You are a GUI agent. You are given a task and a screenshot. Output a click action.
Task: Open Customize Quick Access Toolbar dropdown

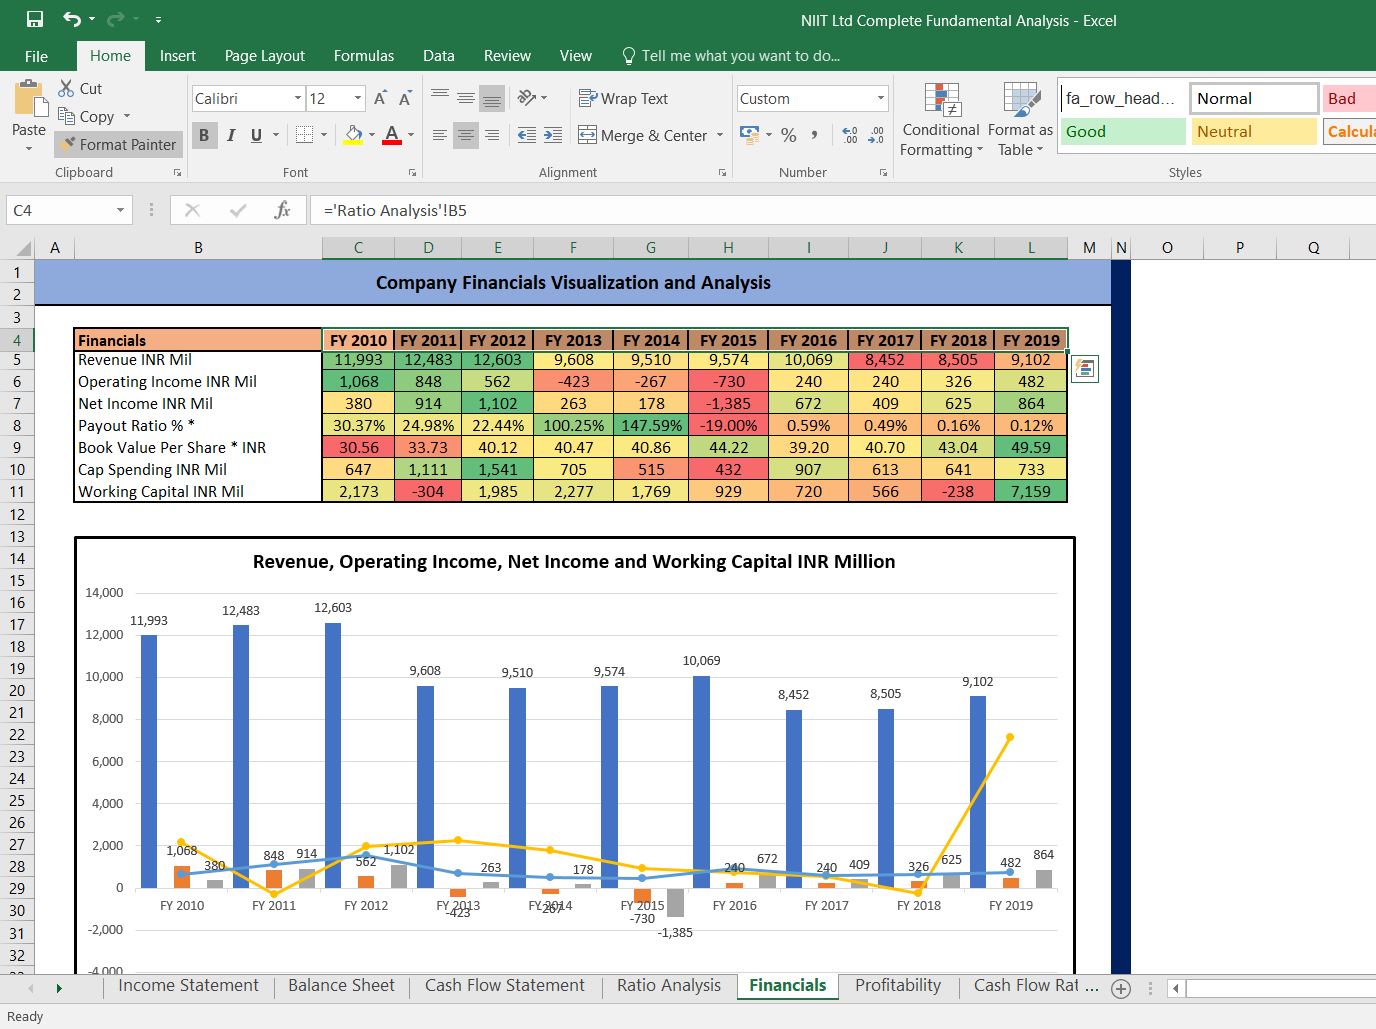(x=158, y=19)
